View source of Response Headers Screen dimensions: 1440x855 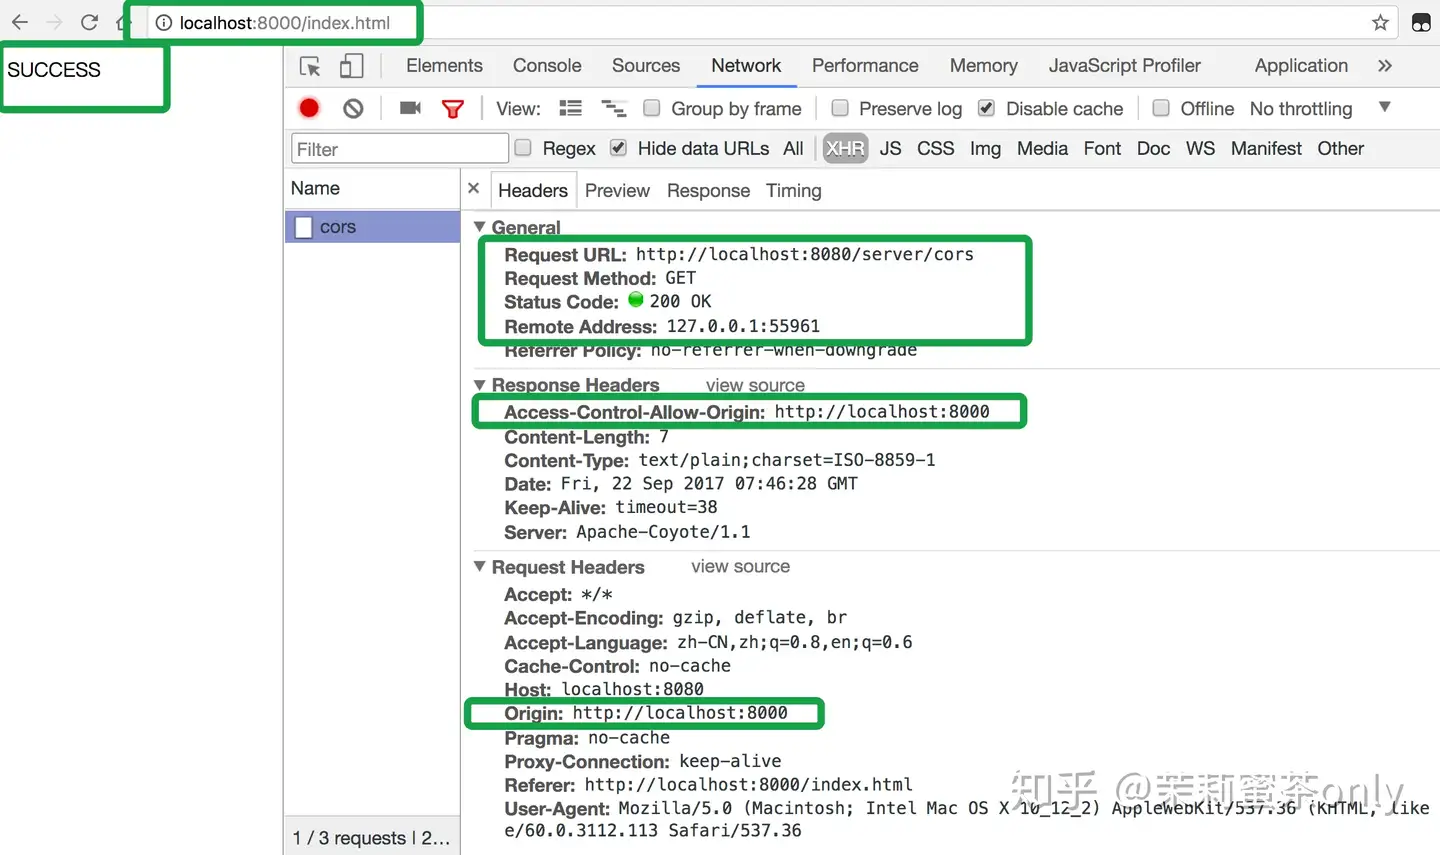755,385
